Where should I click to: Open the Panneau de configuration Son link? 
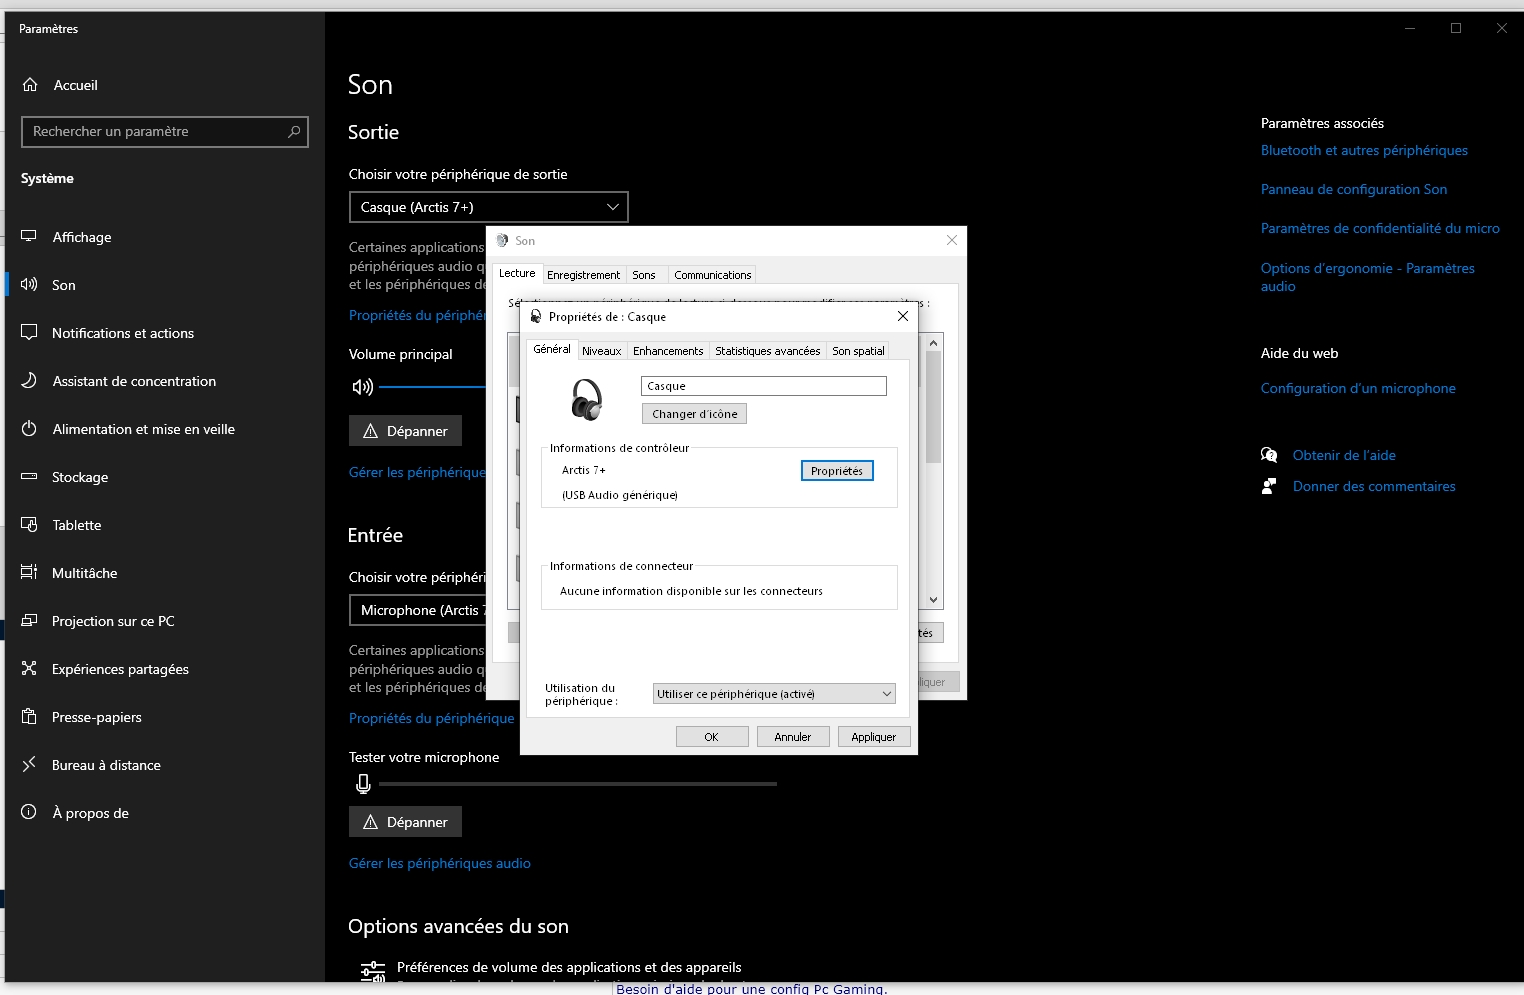pos(1353,189)
